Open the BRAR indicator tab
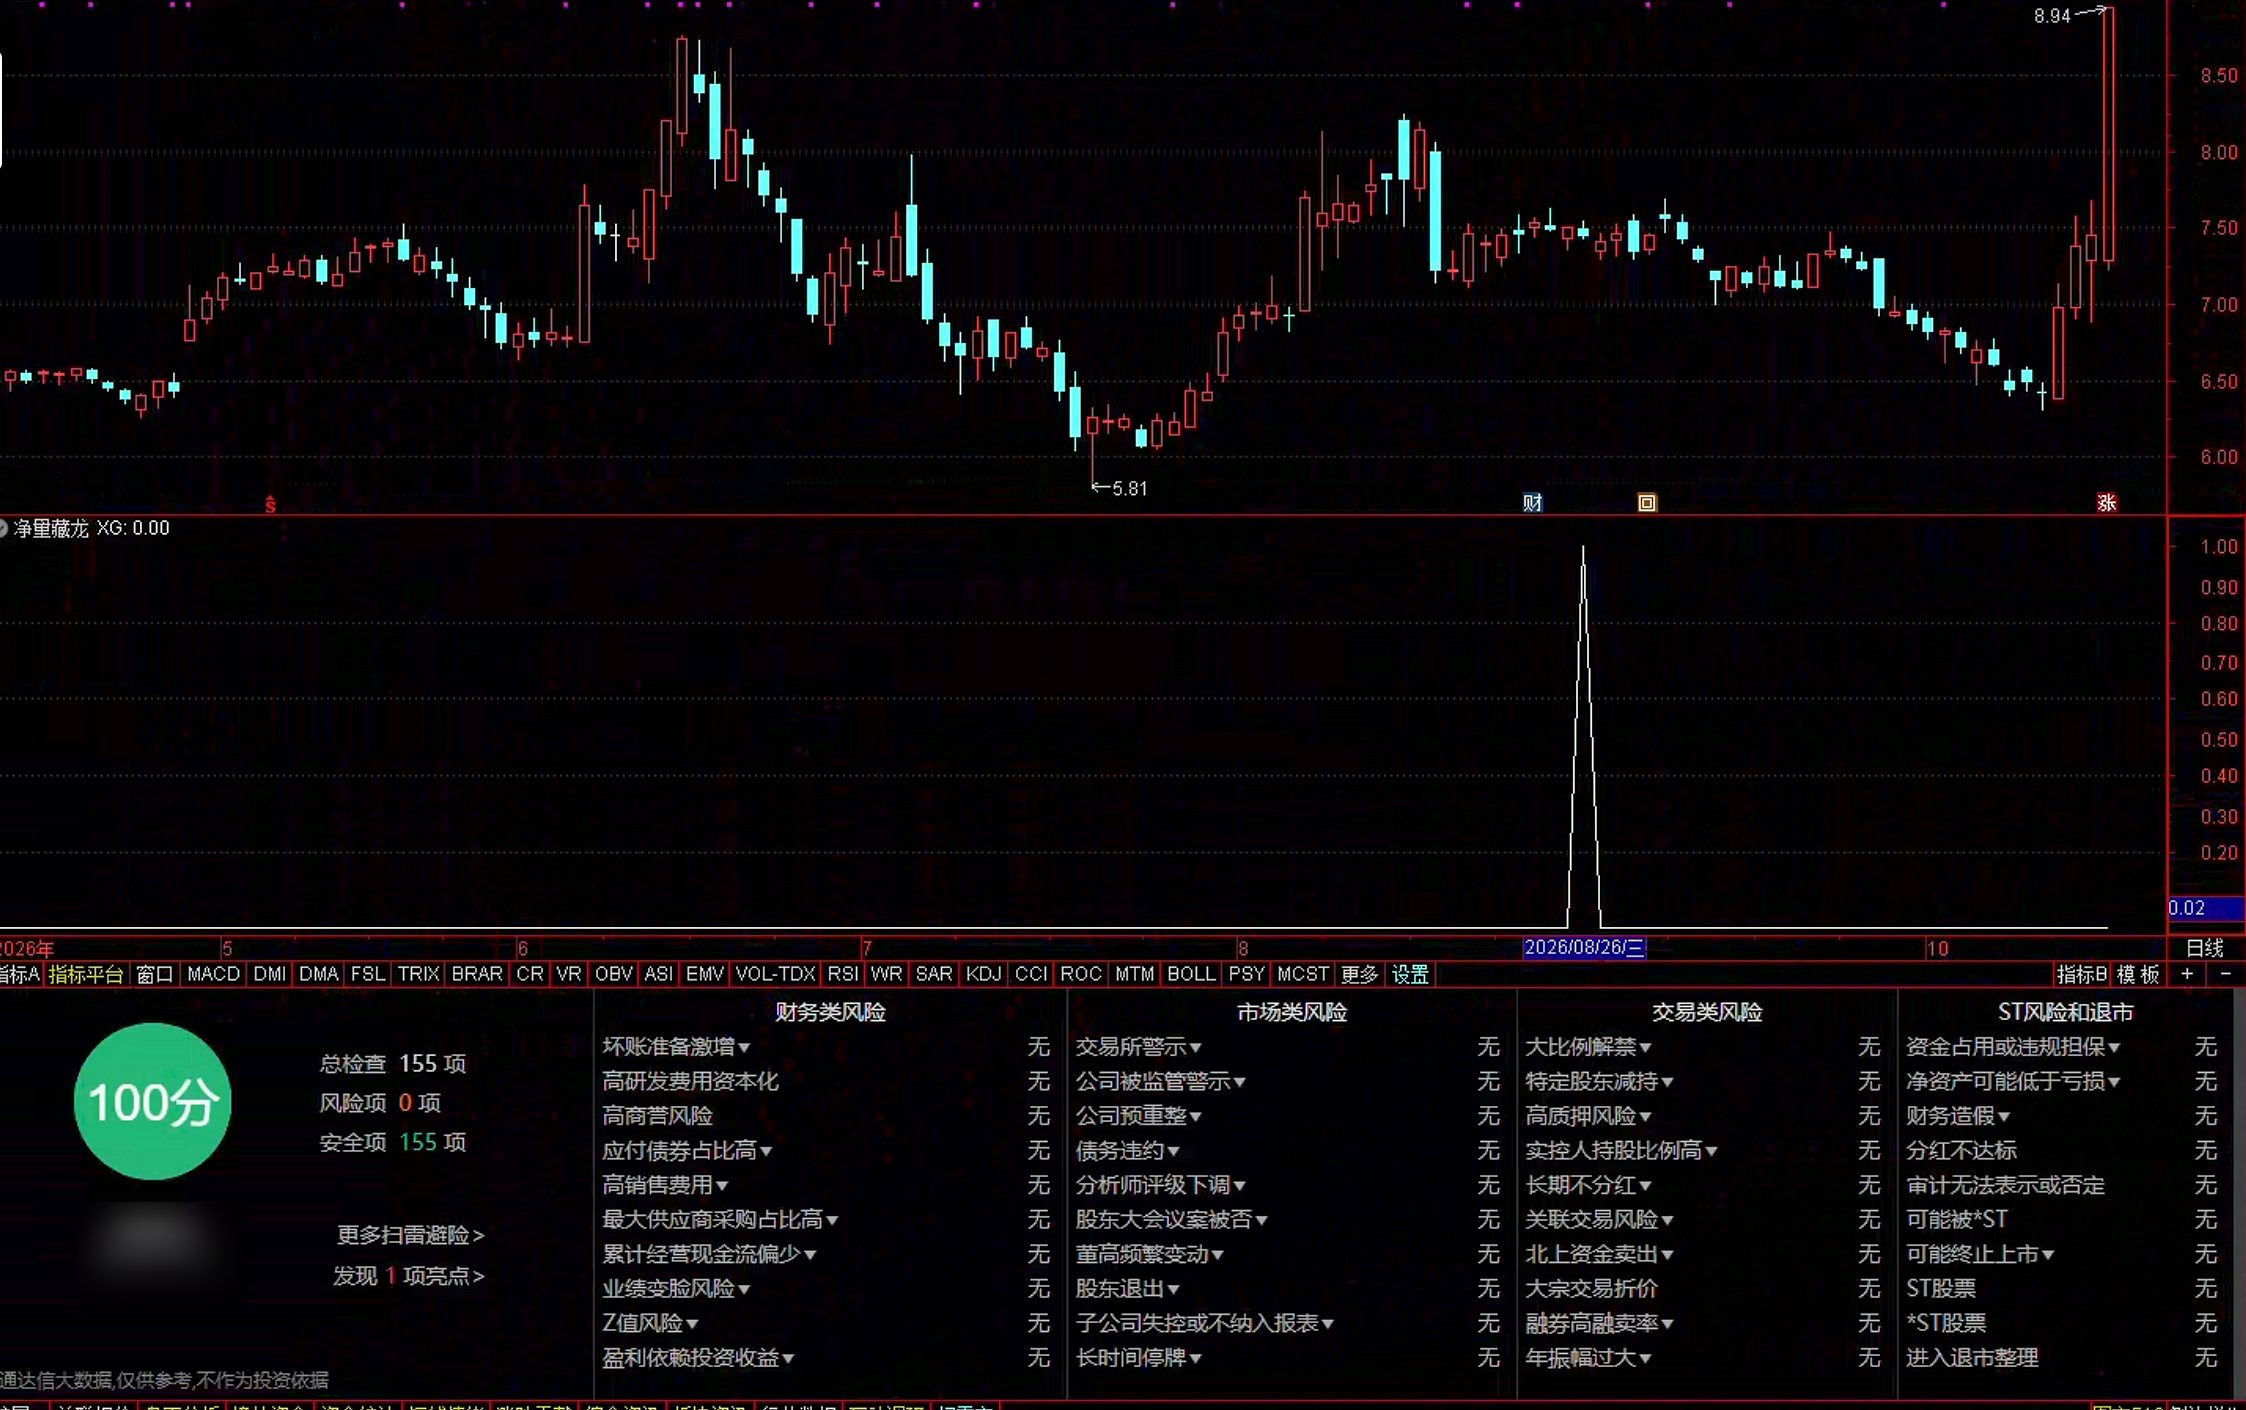The height and width of the screenshot is (1410, 2246). [477, 974]
